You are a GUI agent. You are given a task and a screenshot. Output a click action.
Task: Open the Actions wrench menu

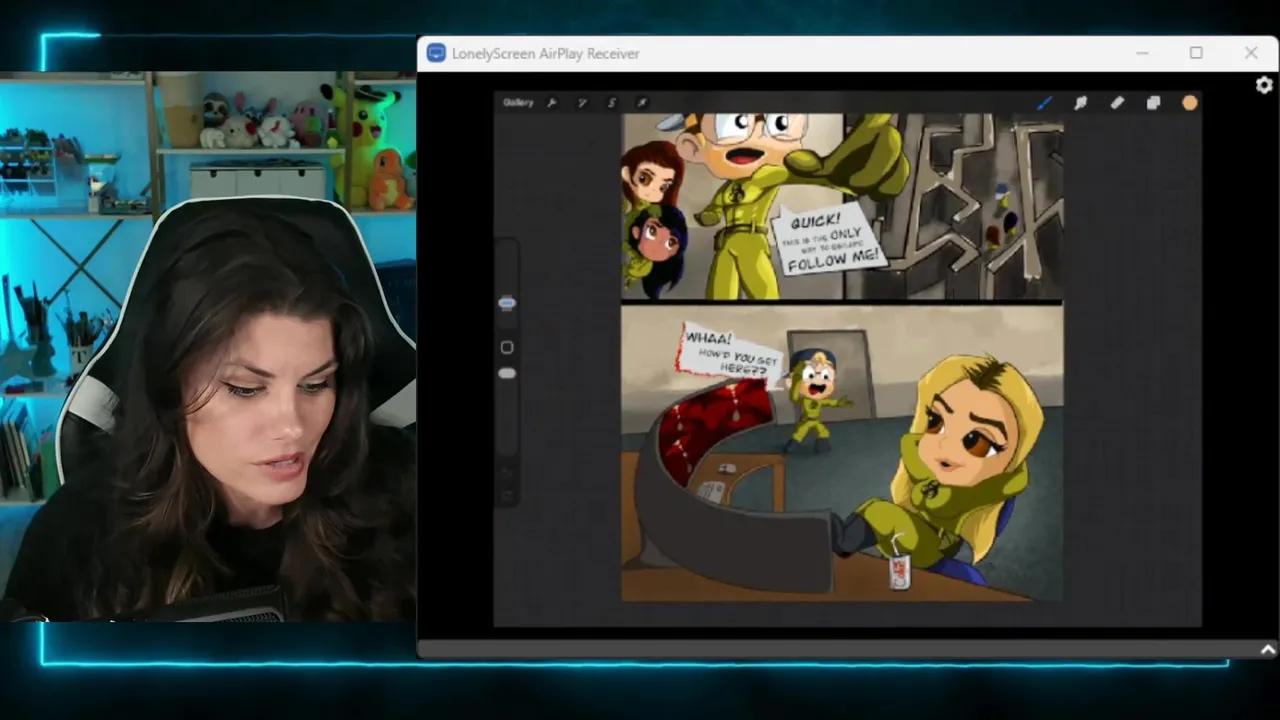(x=551, y=102)
